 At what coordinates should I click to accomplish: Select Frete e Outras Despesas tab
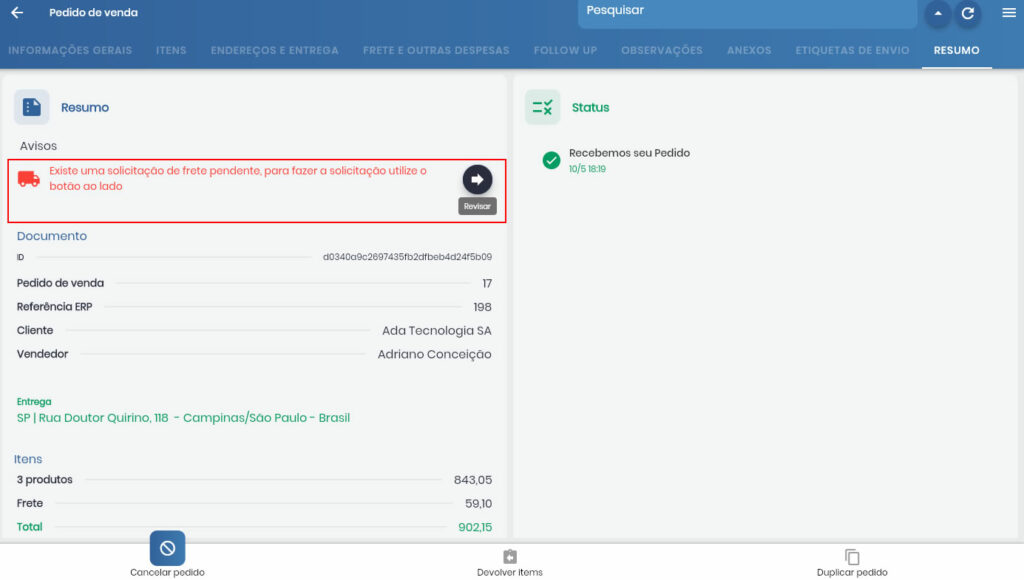[436, 50]
